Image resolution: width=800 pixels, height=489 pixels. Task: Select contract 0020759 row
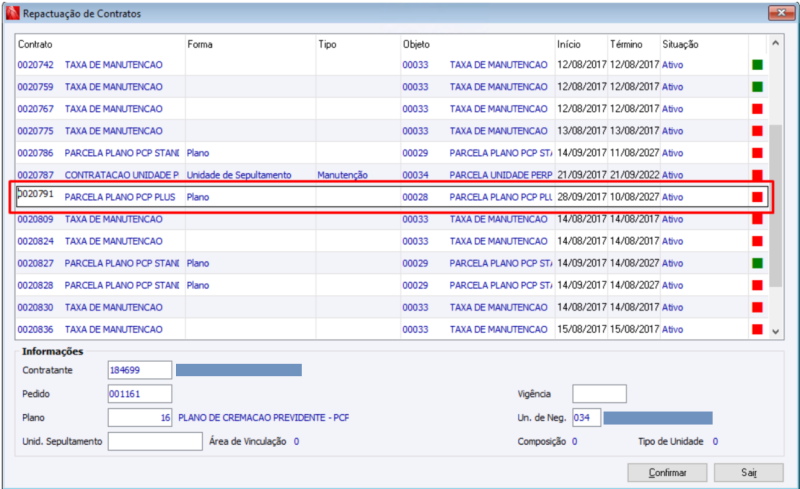click(x=392, y=87)
